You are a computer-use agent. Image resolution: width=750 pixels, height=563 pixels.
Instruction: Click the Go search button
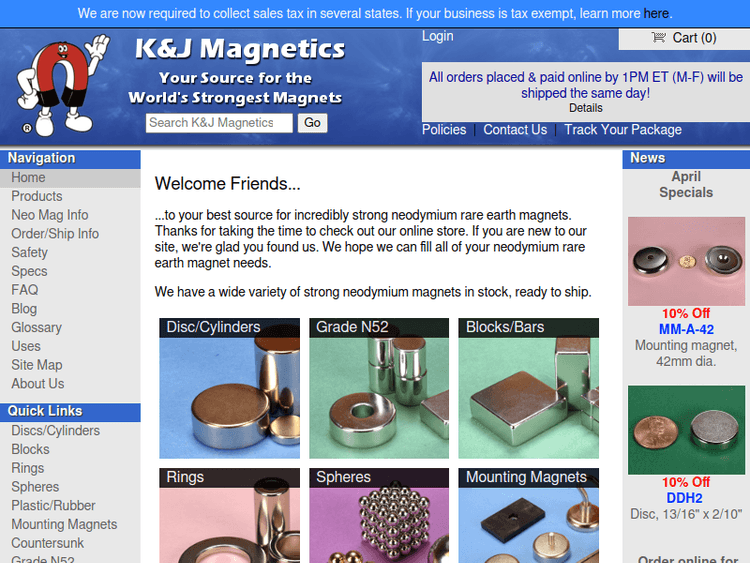312,123
